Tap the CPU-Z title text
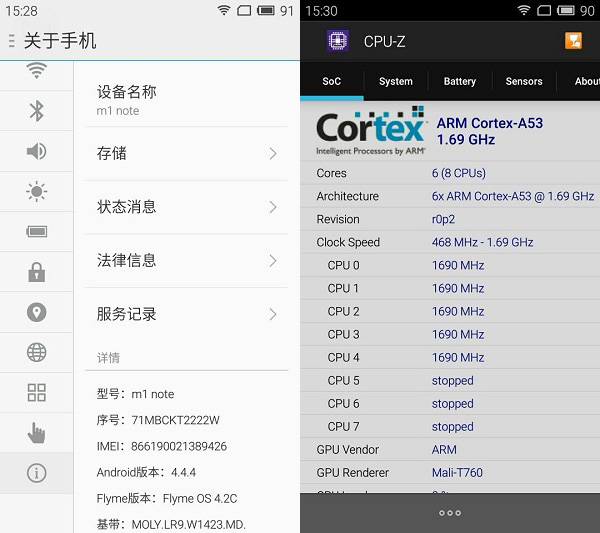 click(384, 41)
